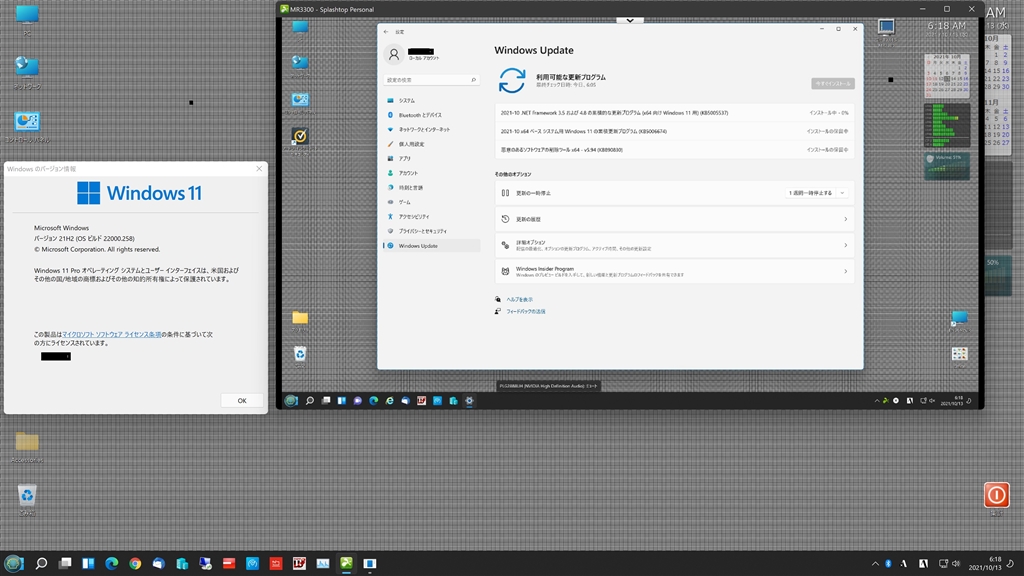Select ネットワークとインターネット in the sidebar
1024x576 pixels.
tap(424, 130)
